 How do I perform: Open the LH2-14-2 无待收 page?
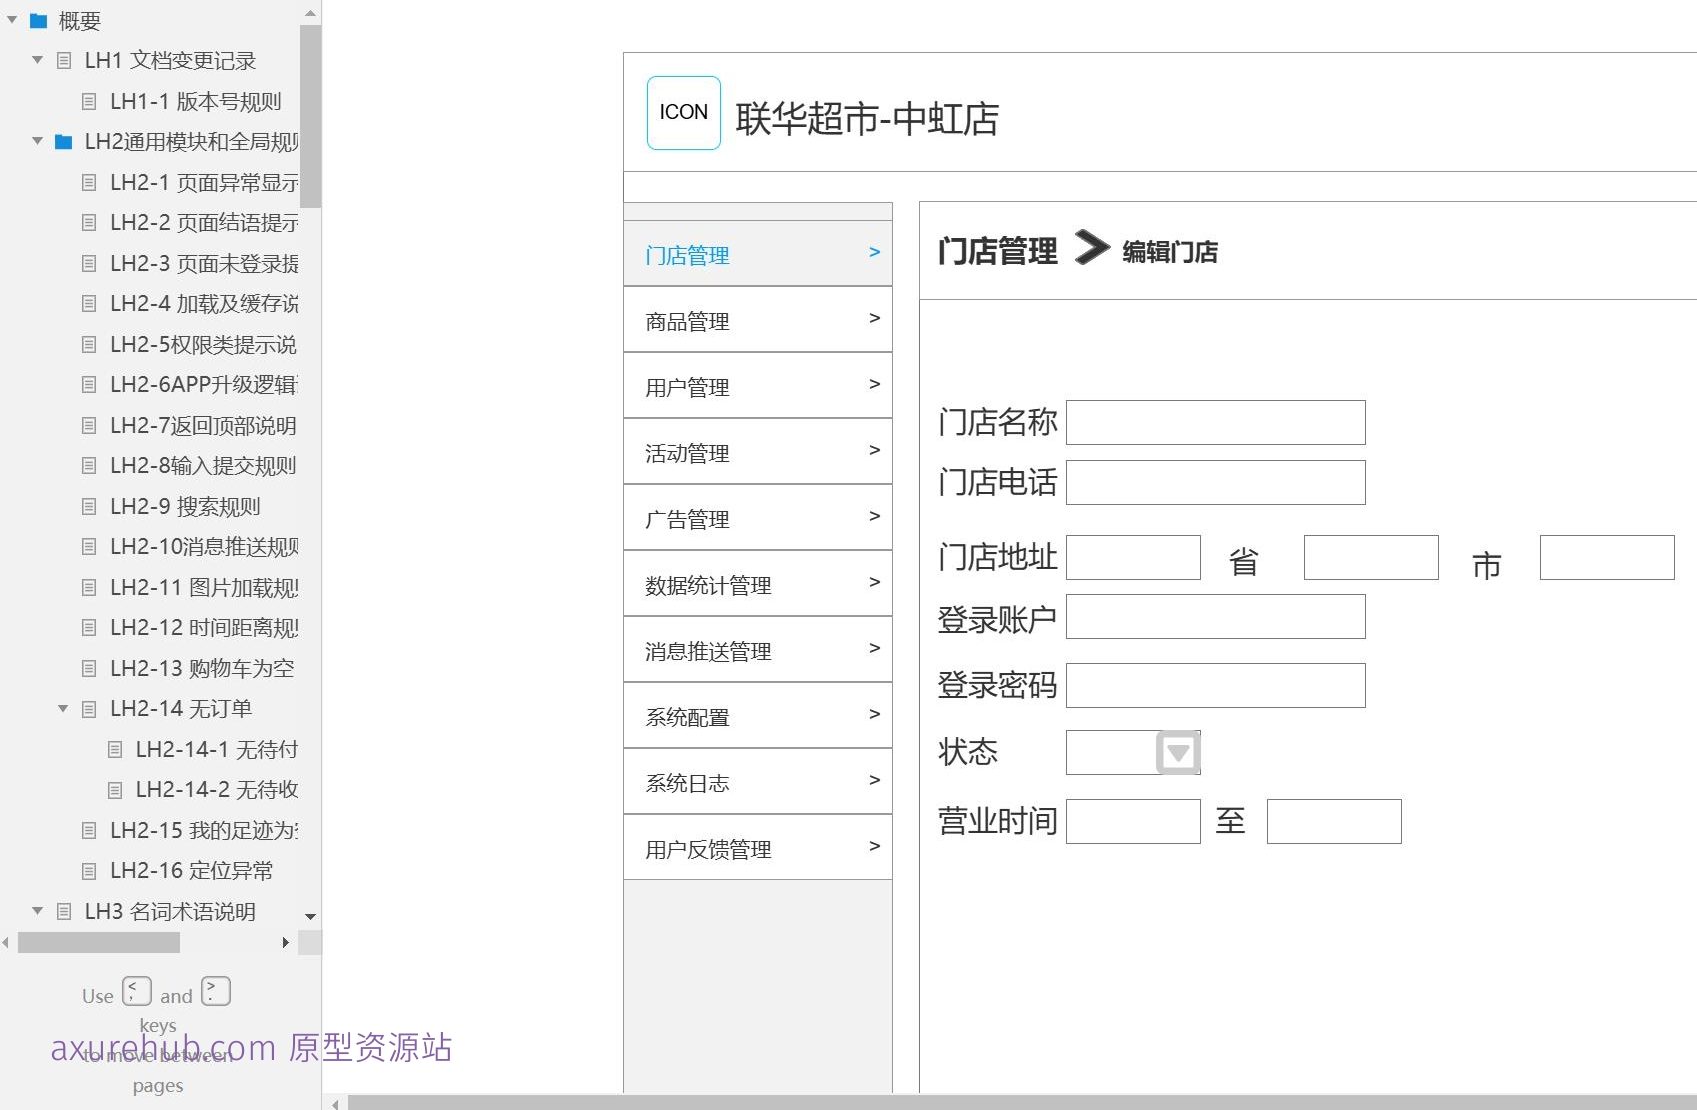coord(217,790)
